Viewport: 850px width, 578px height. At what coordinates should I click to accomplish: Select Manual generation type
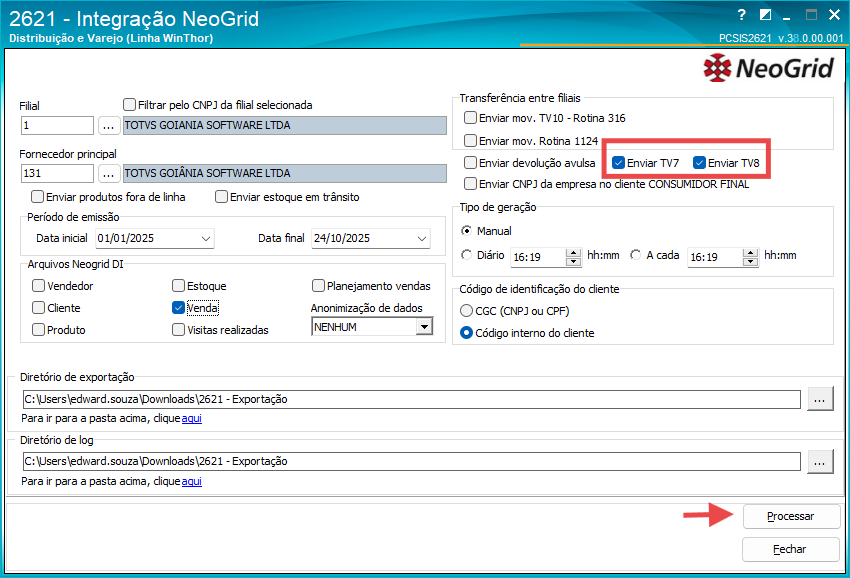466,230
